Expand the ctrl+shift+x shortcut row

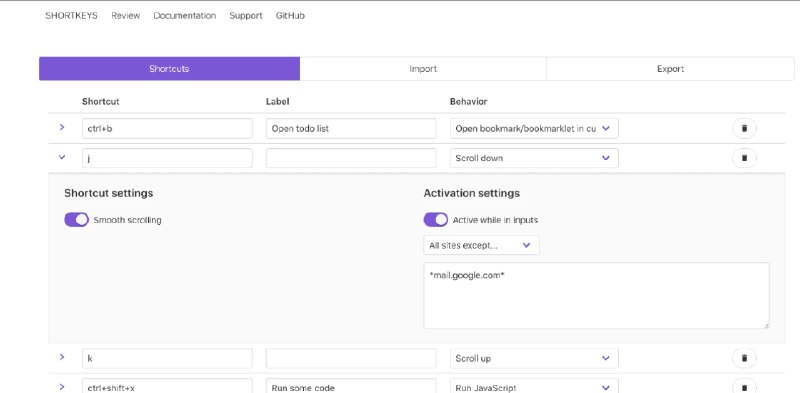click(62, 387)
